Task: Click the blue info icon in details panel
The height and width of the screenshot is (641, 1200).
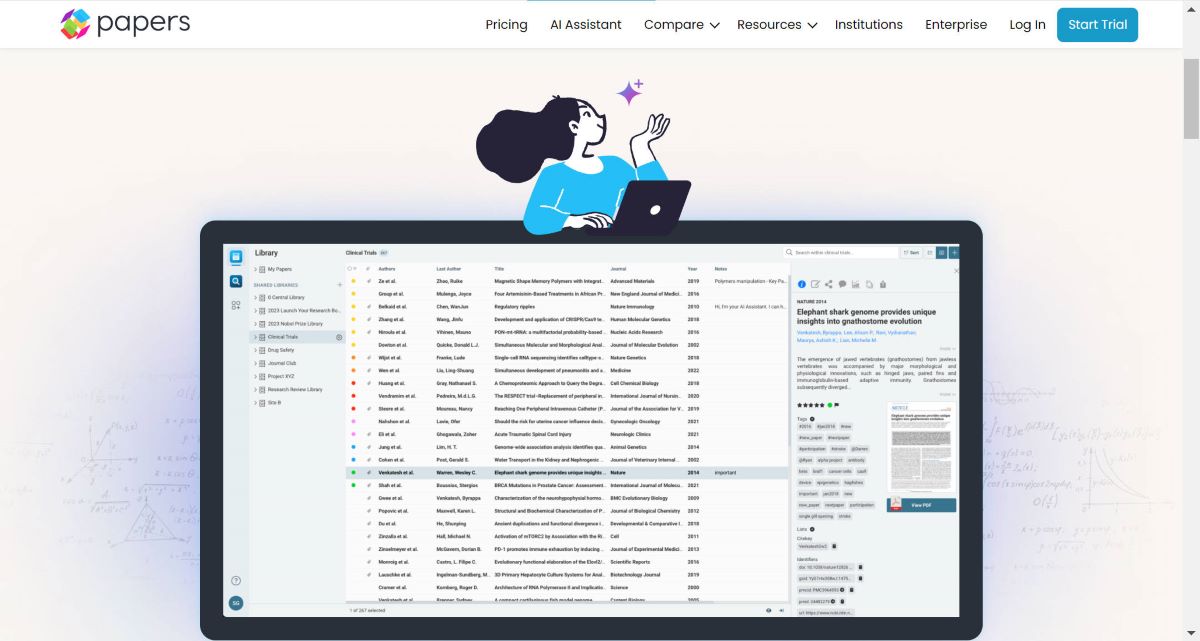Action: pyautogui.click(x=802, y=285)
